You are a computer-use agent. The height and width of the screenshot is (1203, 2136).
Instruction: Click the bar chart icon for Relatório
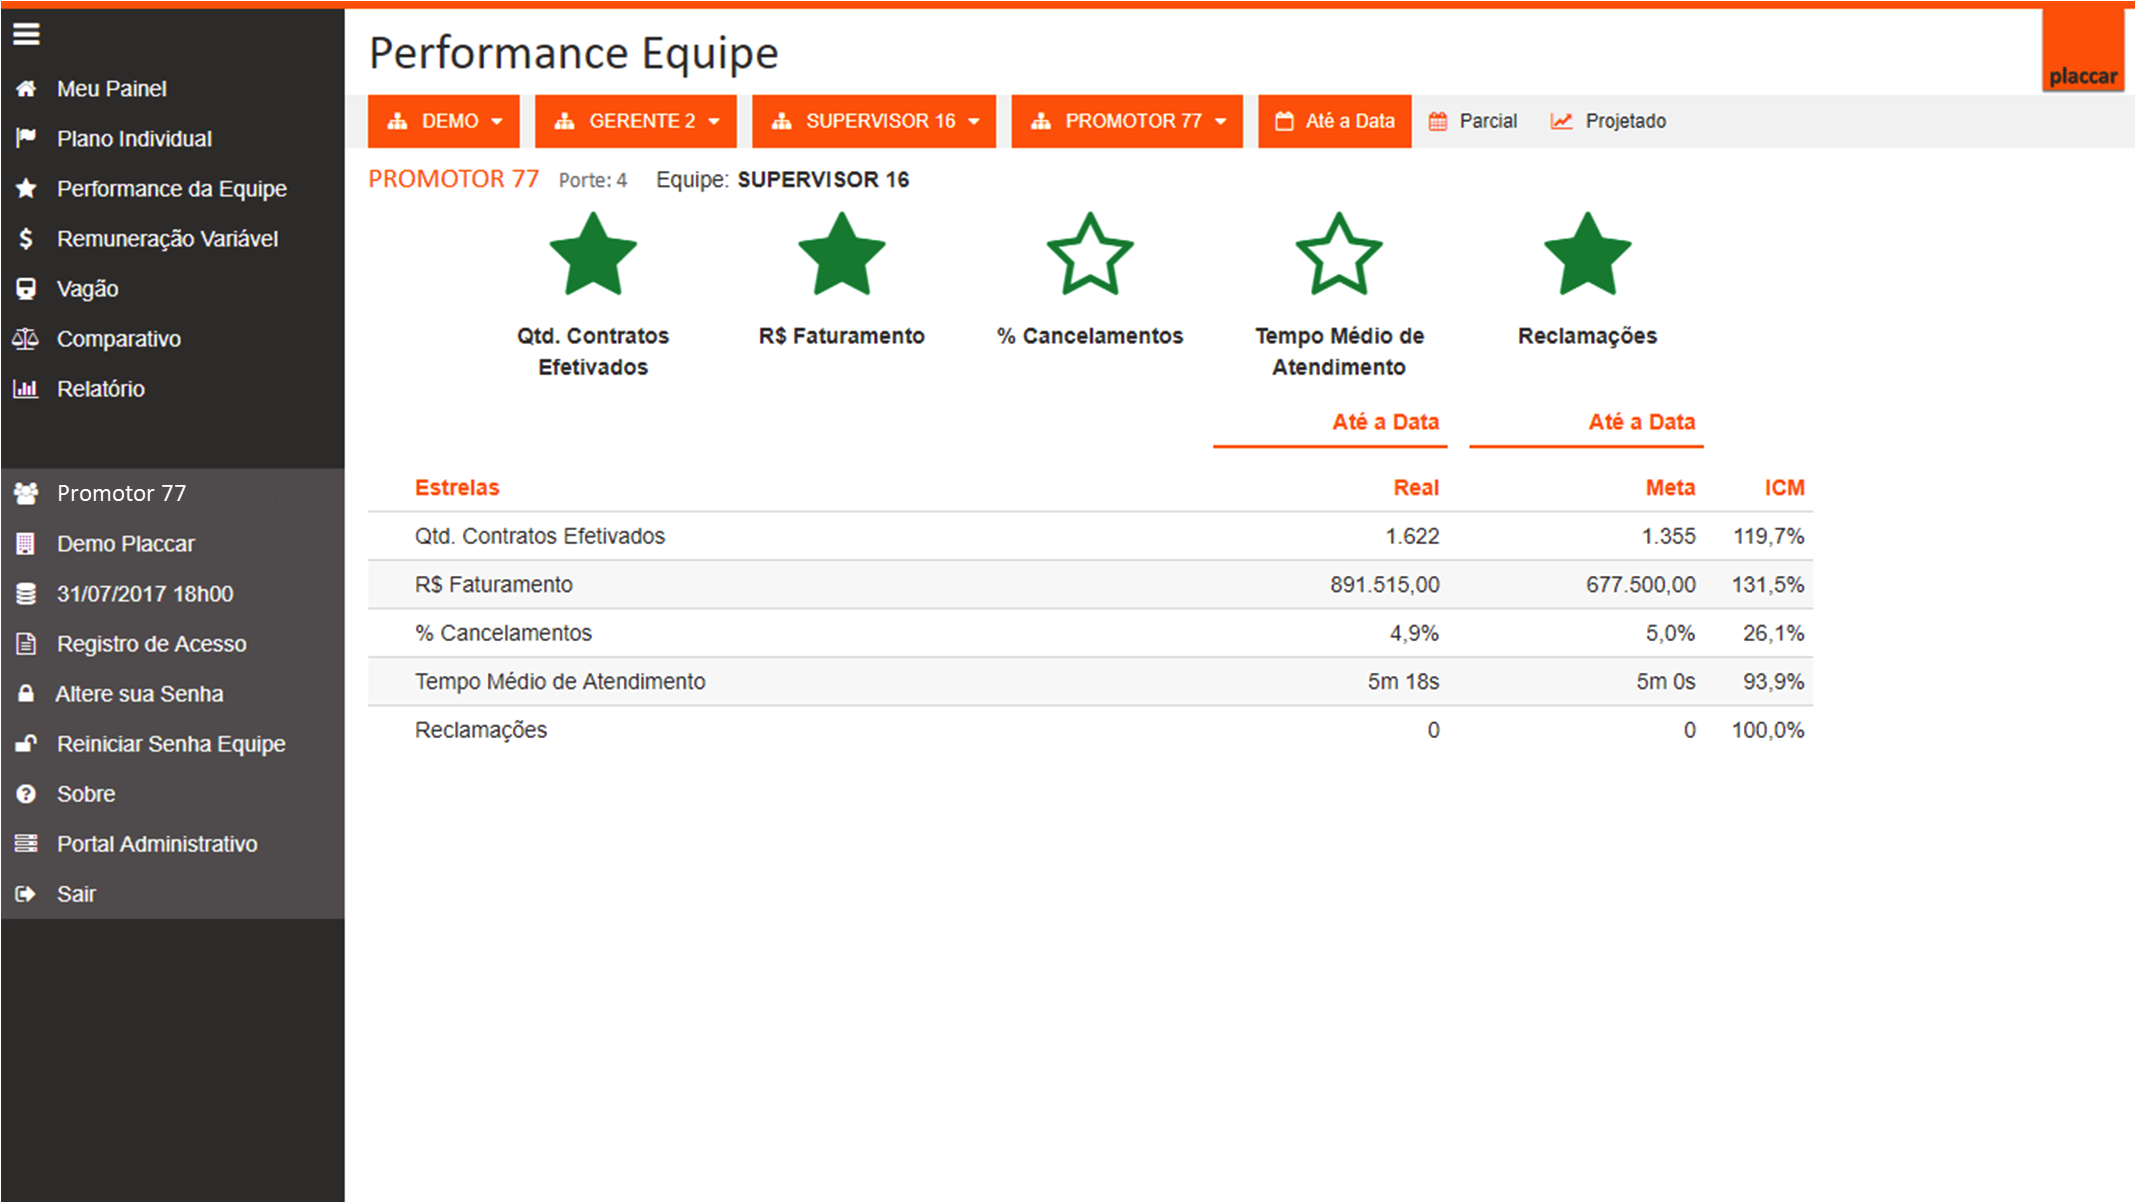pos(26,389)
